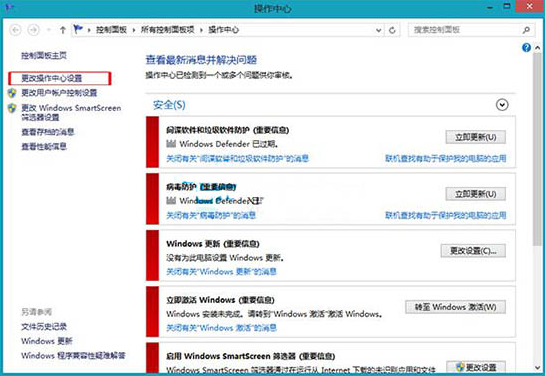Viewport: 545px width, 376px height.
Task: Collapse the 安全(S) section with the round chevron
Action: (x=502, y=105)
